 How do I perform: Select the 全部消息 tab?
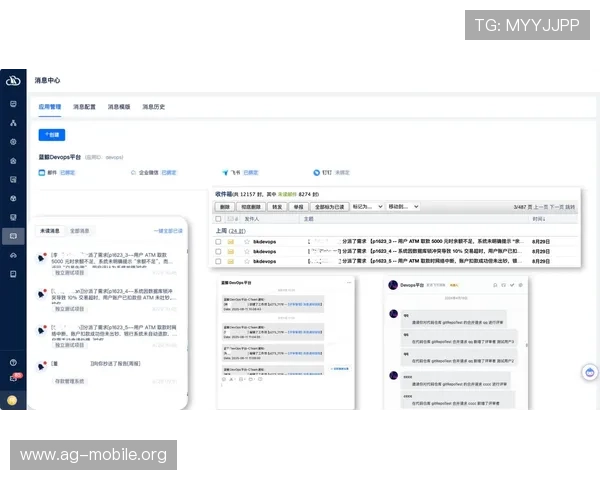[x=80, y=231]
